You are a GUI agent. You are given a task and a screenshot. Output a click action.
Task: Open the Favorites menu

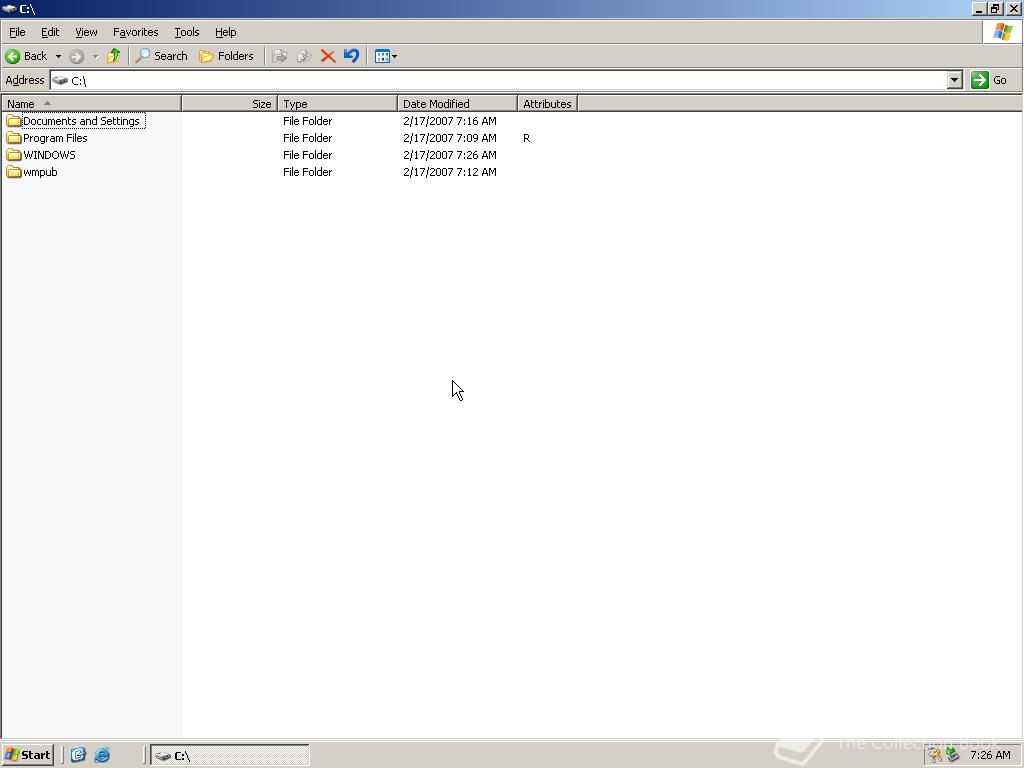[135, 32]
